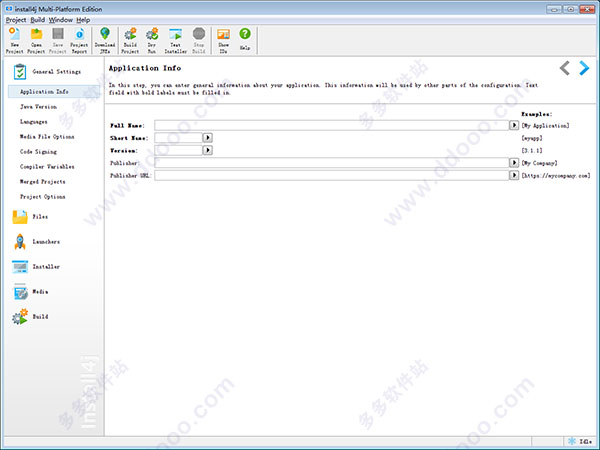Click the [My Application] example text
This screenshot has height=450, width=600.
tap(545, 126)
